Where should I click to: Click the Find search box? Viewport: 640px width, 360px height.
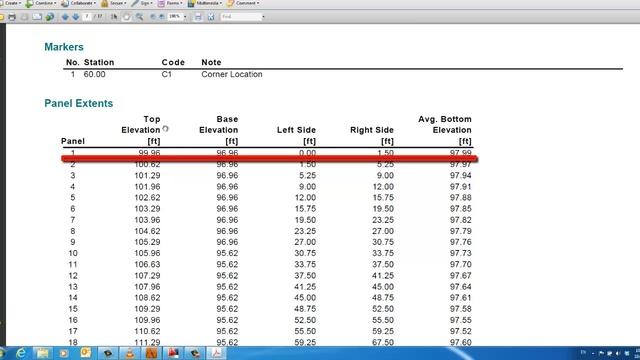pos(241,17)
